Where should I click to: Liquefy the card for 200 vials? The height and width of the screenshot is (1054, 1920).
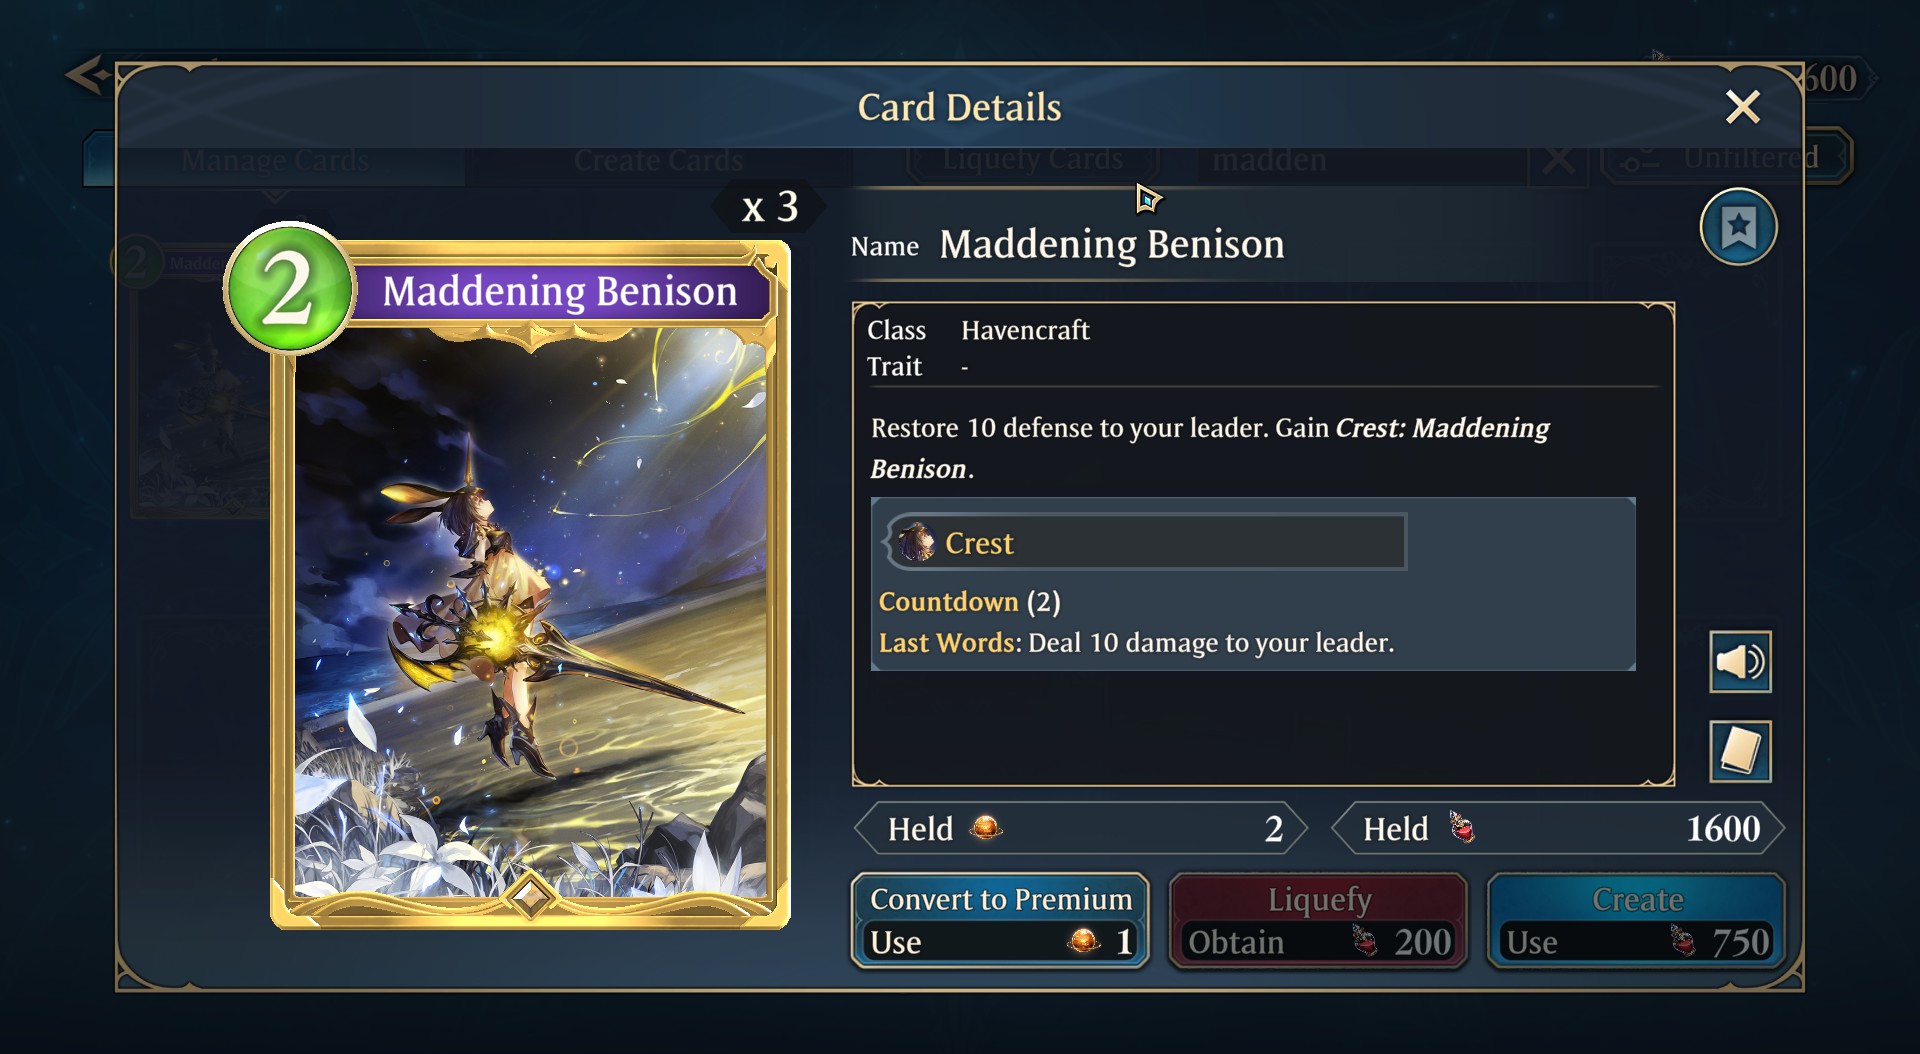1319,921
